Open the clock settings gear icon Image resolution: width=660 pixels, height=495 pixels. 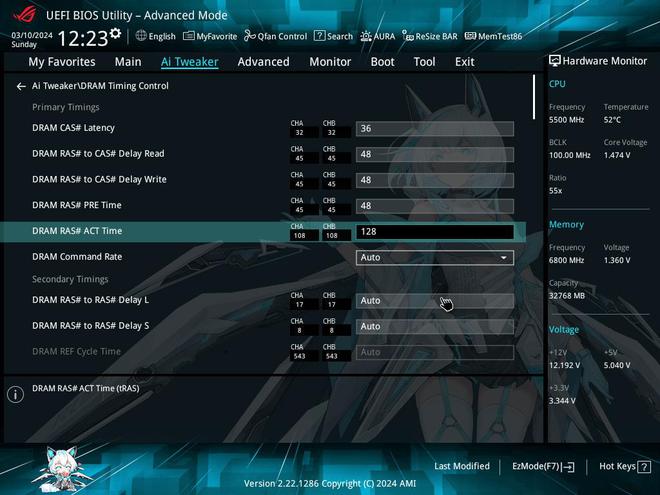pos(115,34)
